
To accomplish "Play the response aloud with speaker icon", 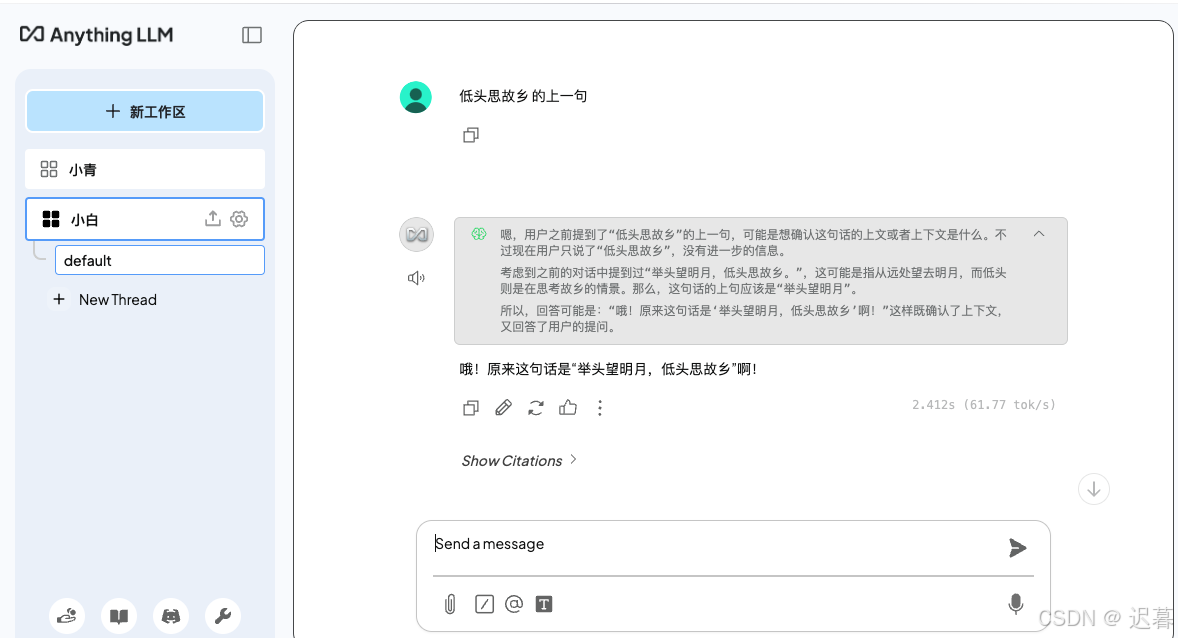I will pos(416,278).
